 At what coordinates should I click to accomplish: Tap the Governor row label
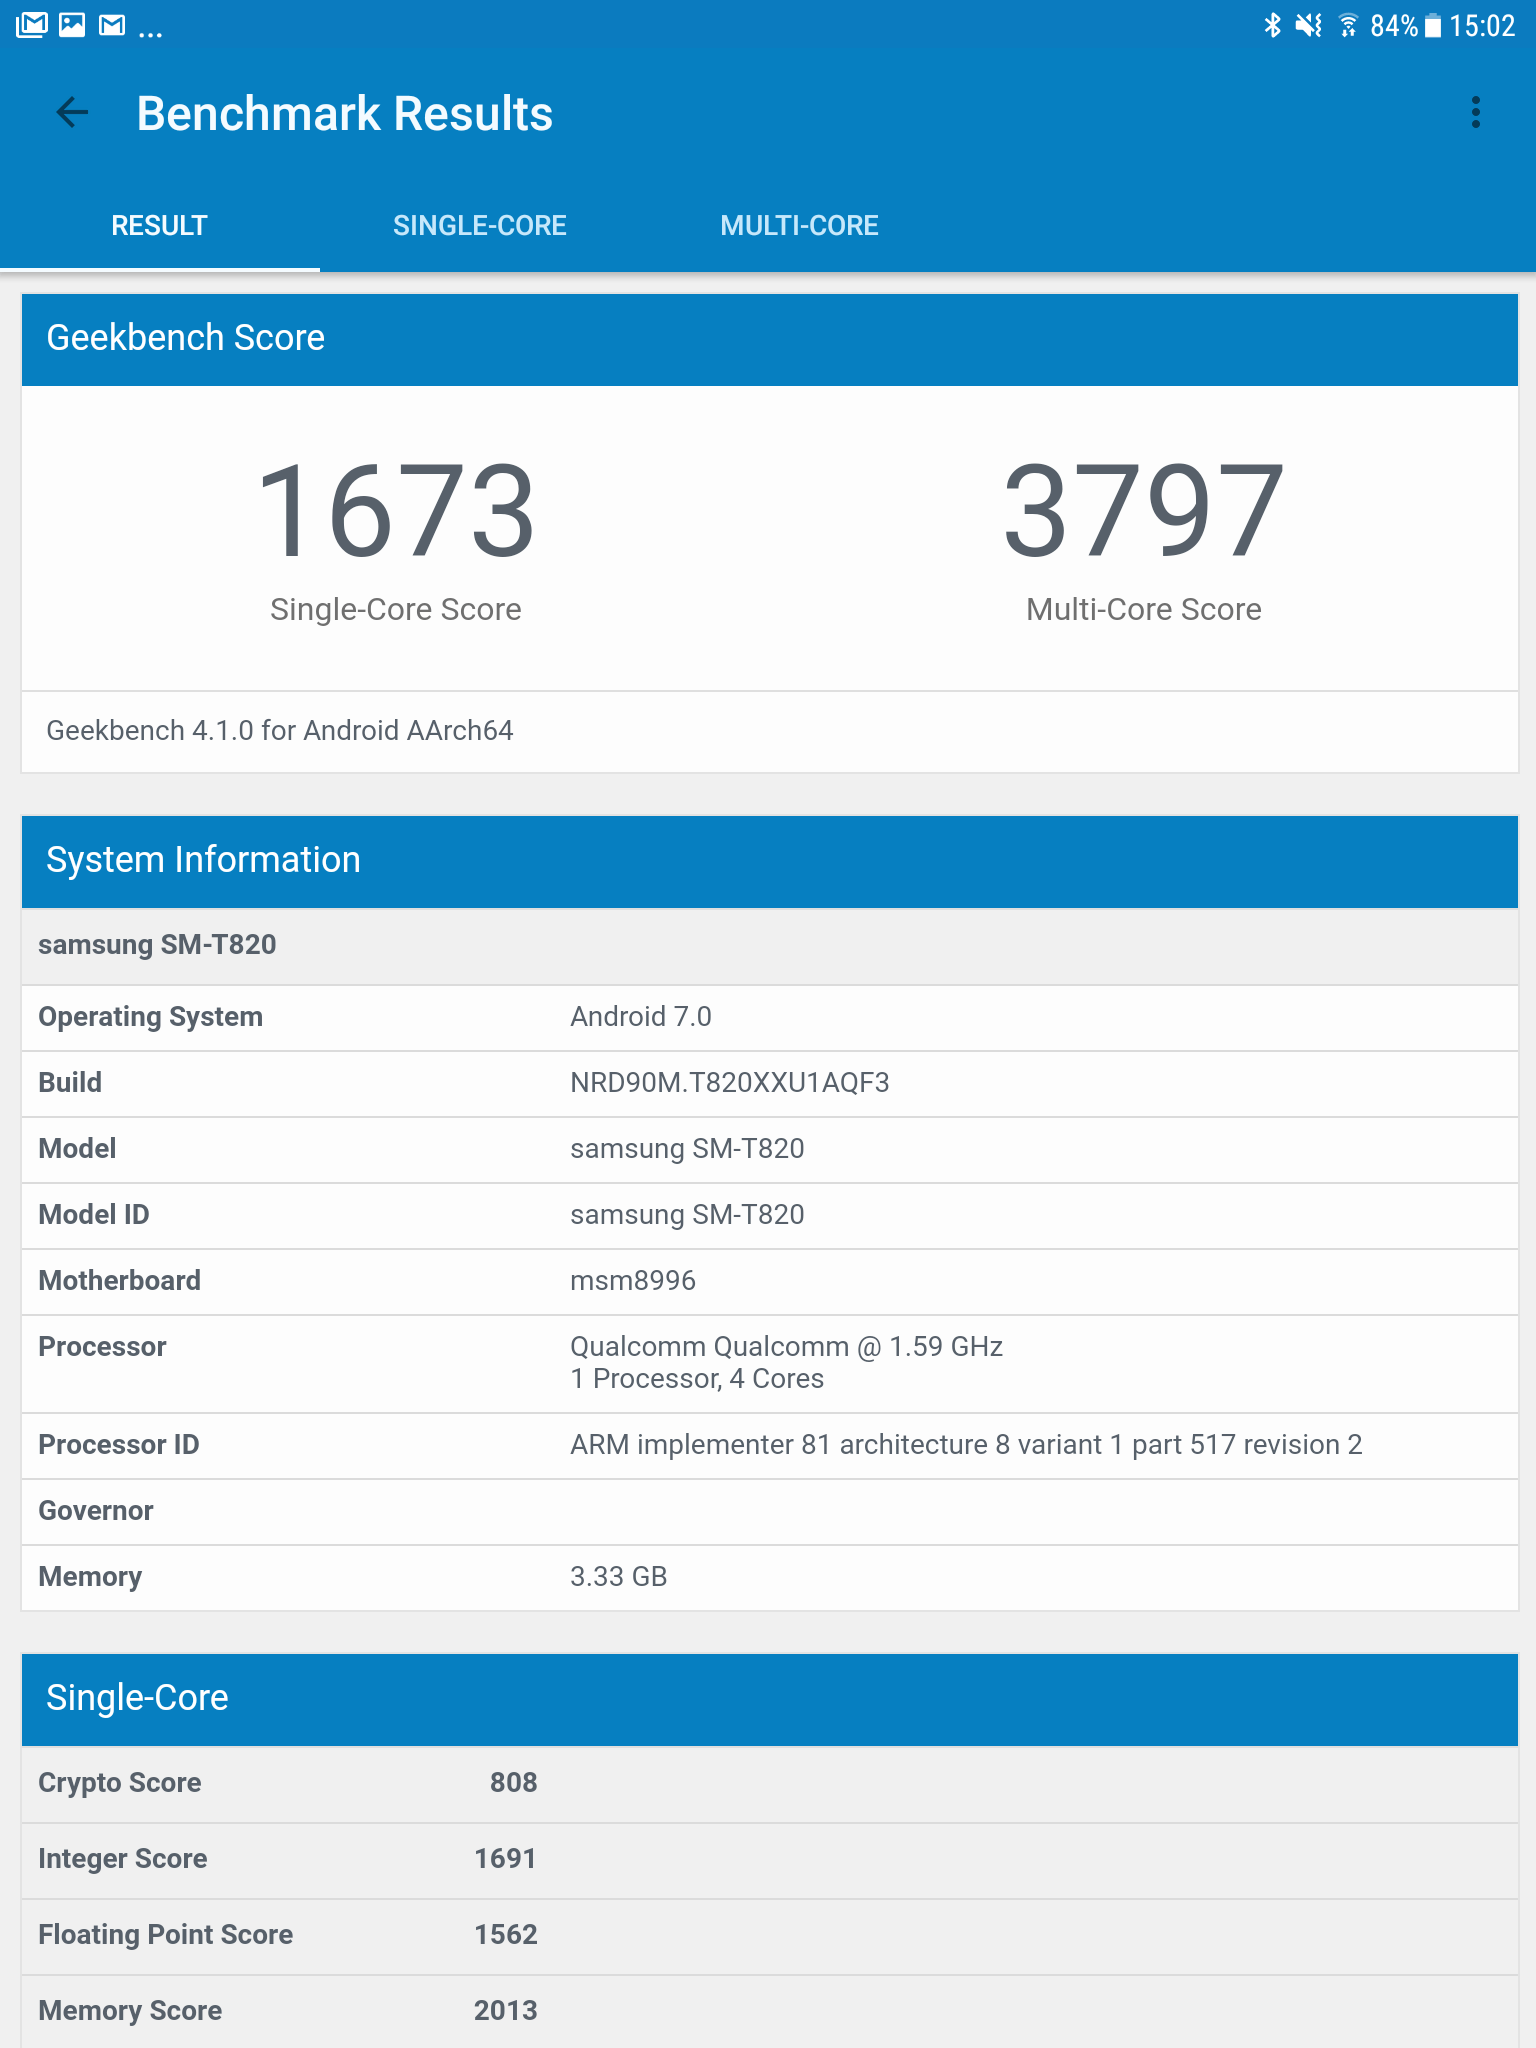(x=96, y=1511)
